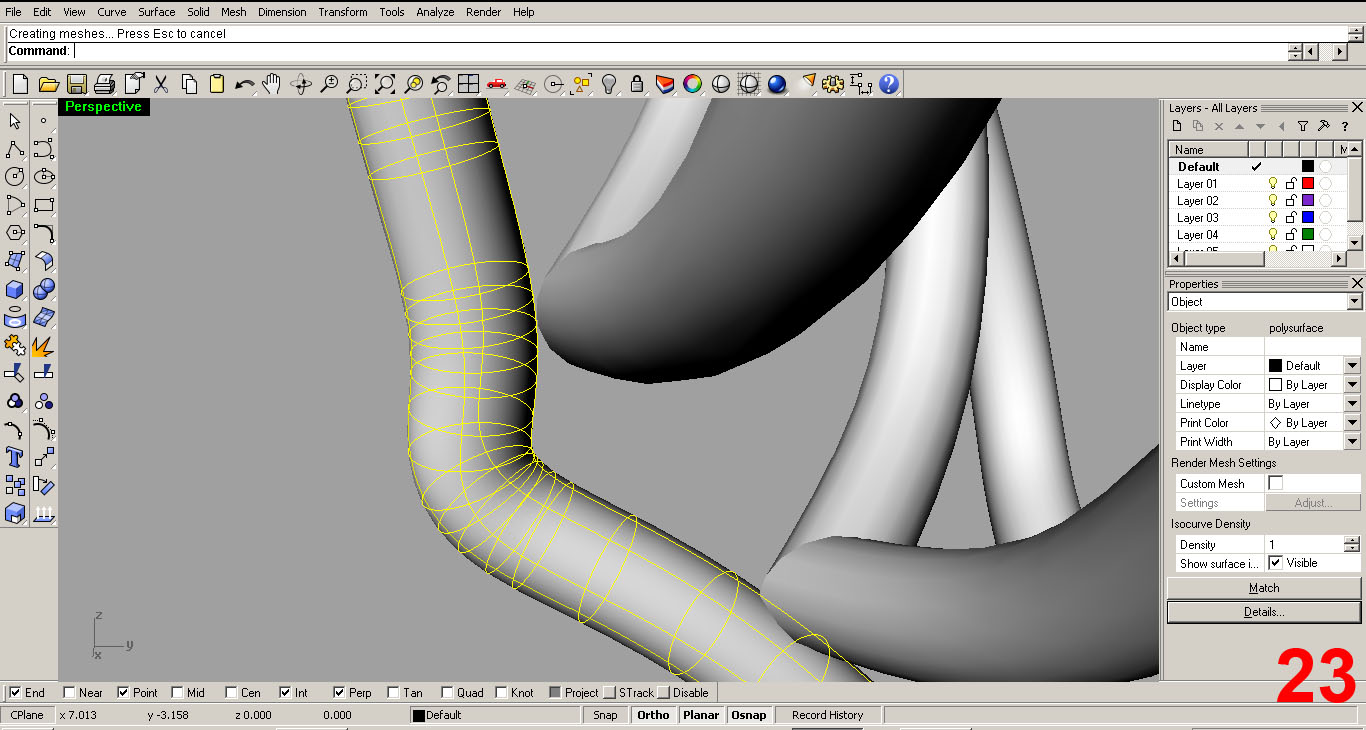Toggle the Perp osnap checkbox
Image resolution: width=1366 pixels, height=730 pixels.
pos(339,692)
